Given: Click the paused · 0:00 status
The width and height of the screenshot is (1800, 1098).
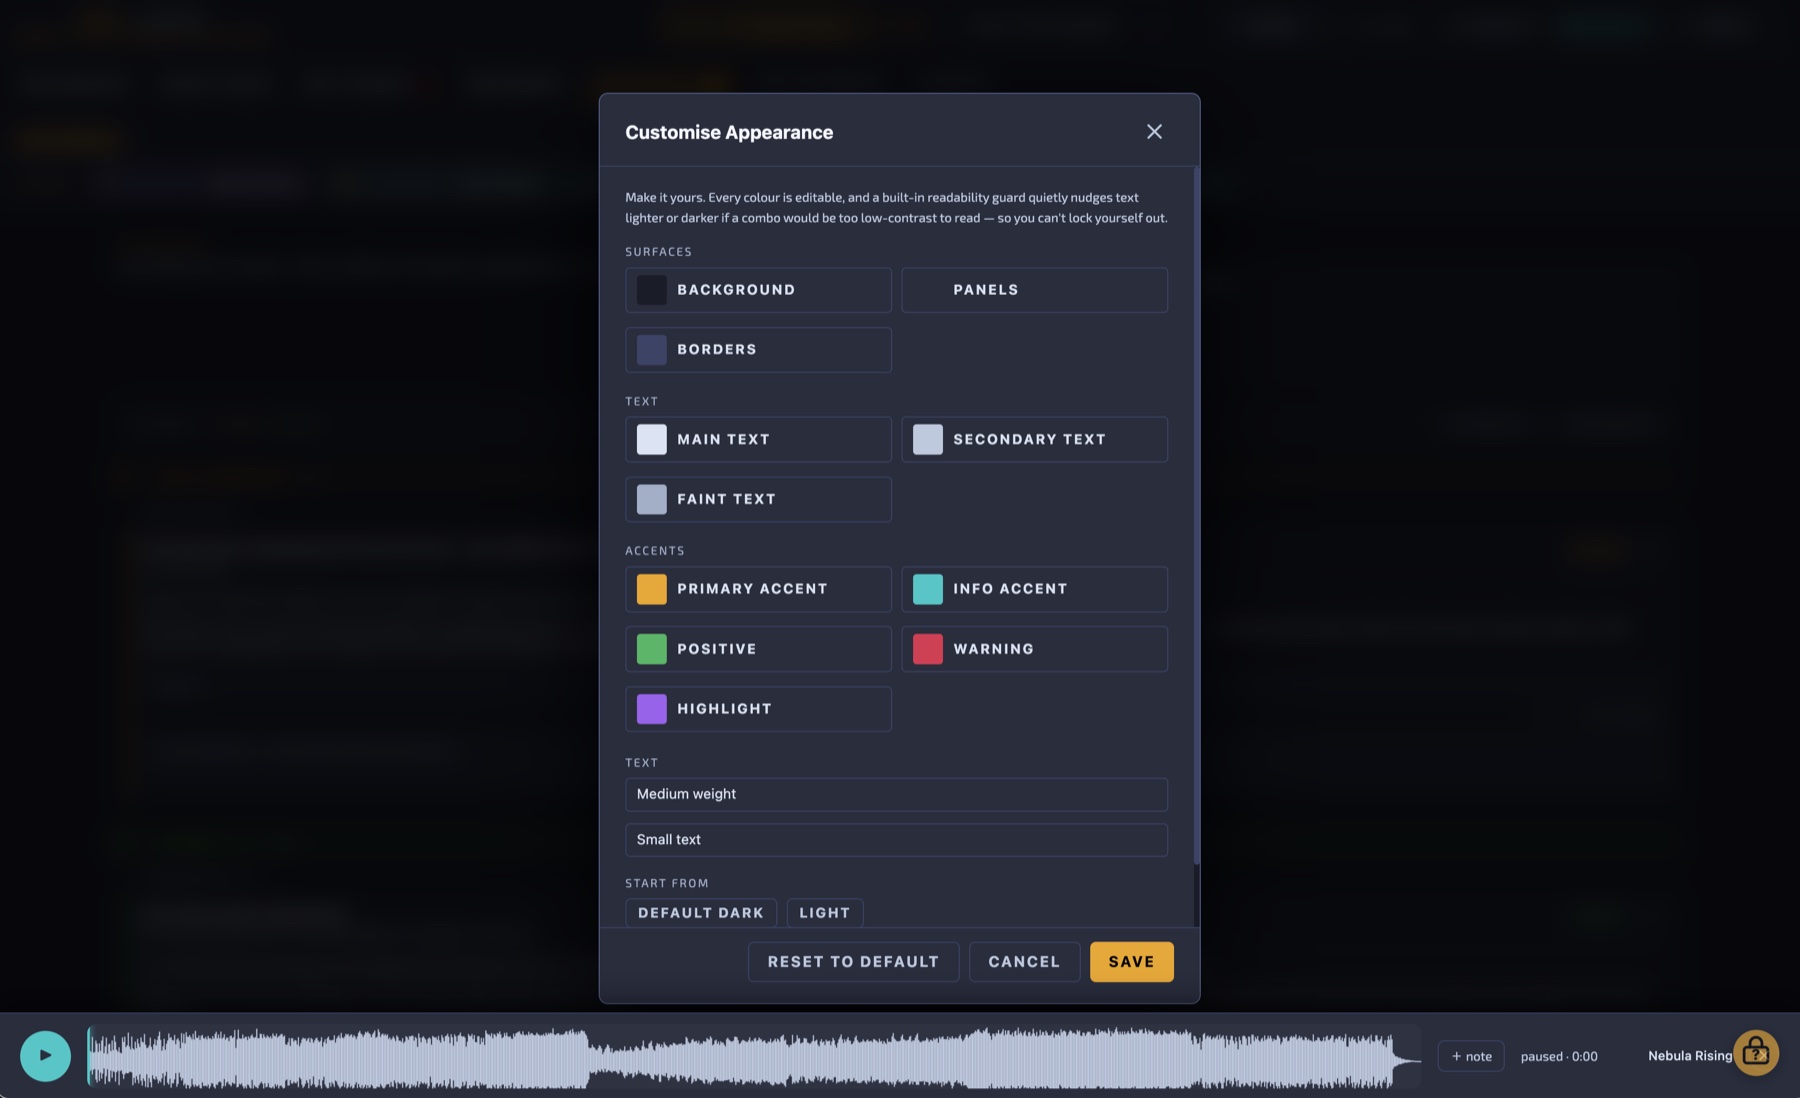Looking at the screenshot, I should click(1559, 1056).
